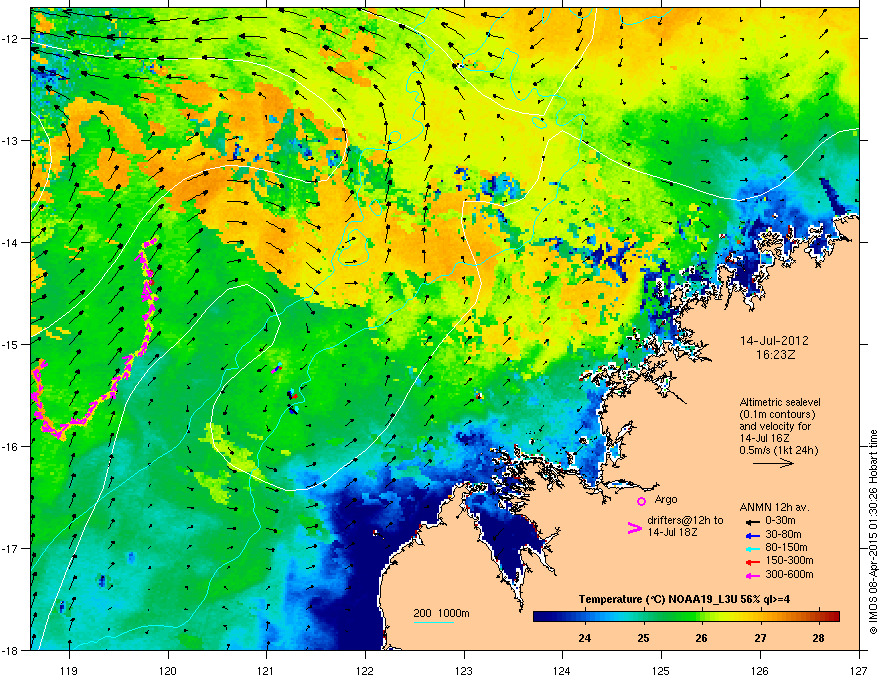Click the '300-600m' depth label
Screen dimensions: 880x680
click(x=789, y=575)
